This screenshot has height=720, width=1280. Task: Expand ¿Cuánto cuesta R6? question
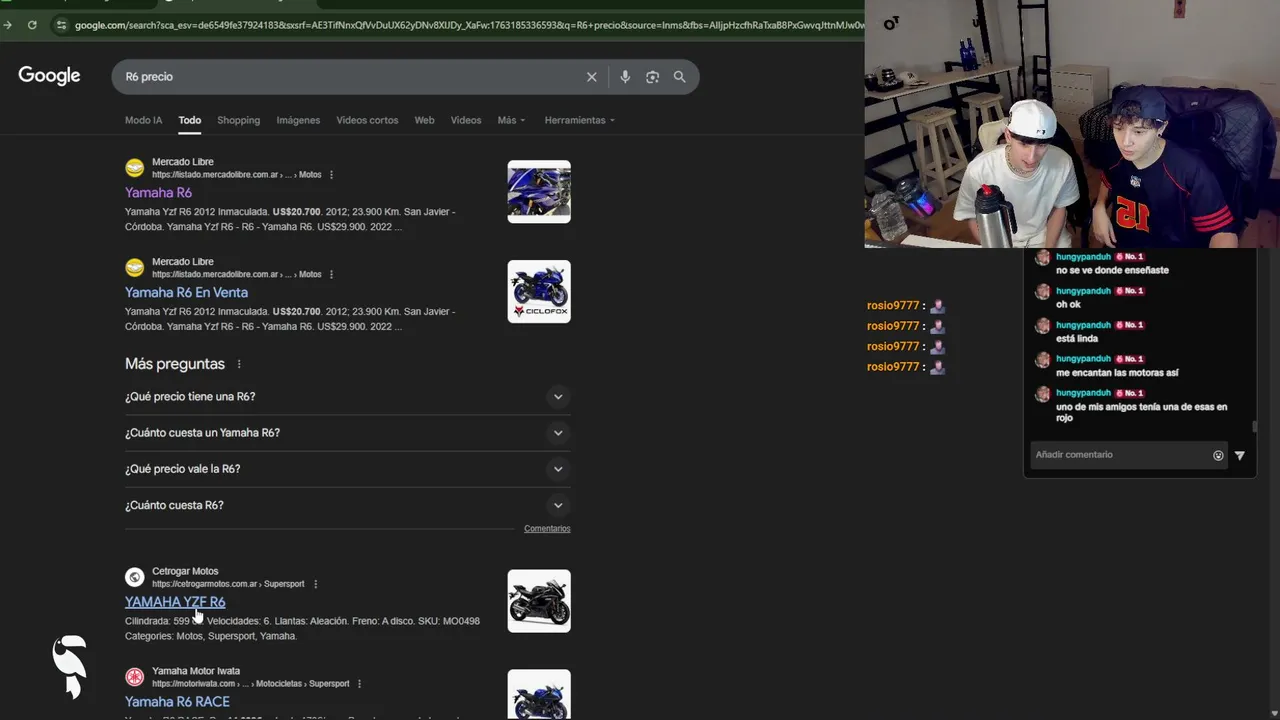tap(347, 505)
